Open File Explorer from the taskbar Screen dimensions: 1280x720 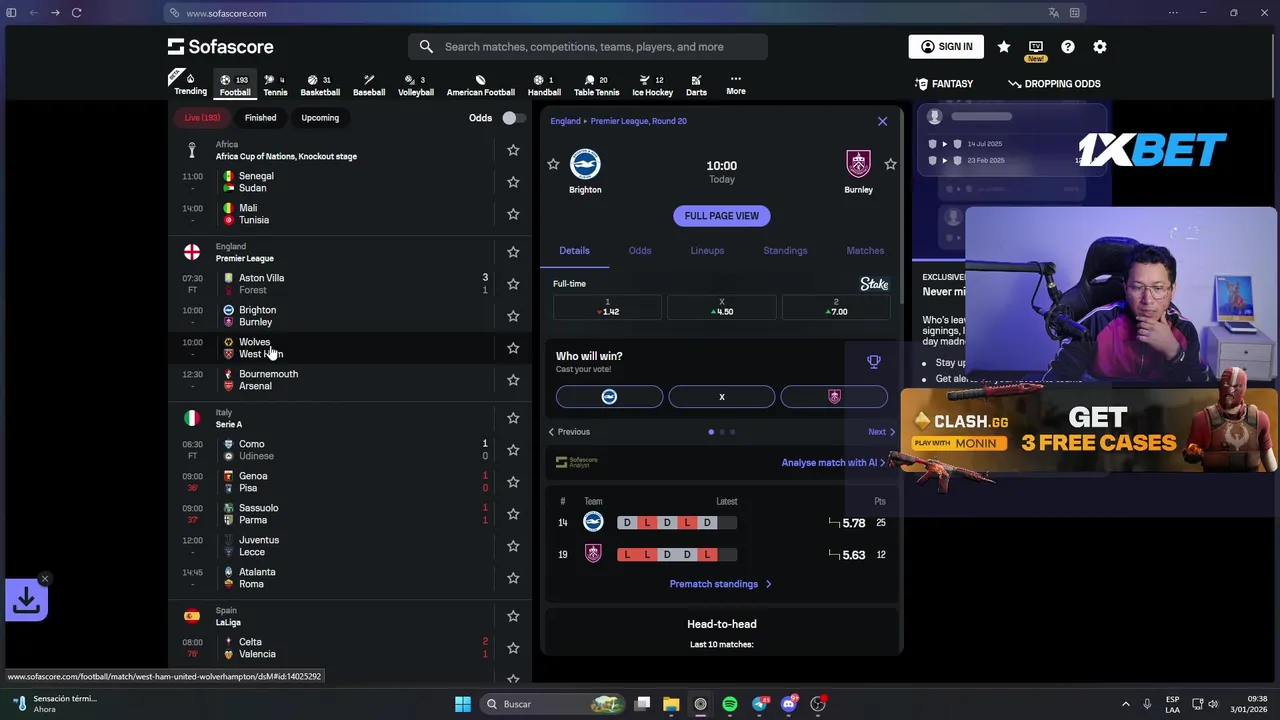click(671, 704)
